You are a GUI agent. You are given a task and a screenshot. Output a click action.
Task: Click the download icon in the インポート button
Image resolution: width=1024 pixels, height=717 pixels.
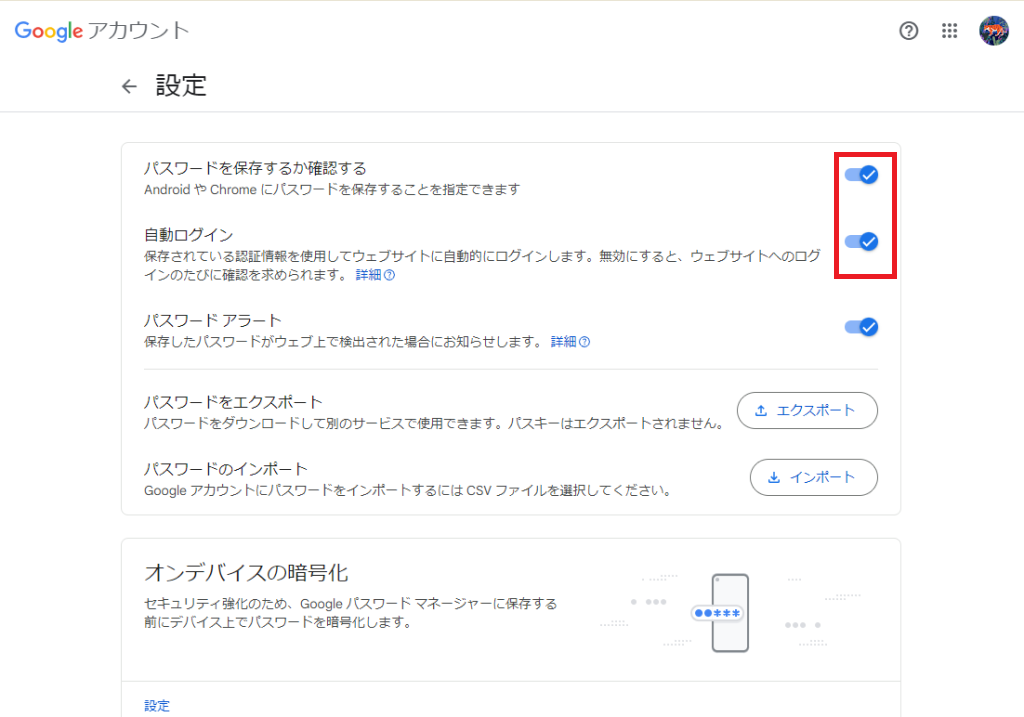[773, 477]
